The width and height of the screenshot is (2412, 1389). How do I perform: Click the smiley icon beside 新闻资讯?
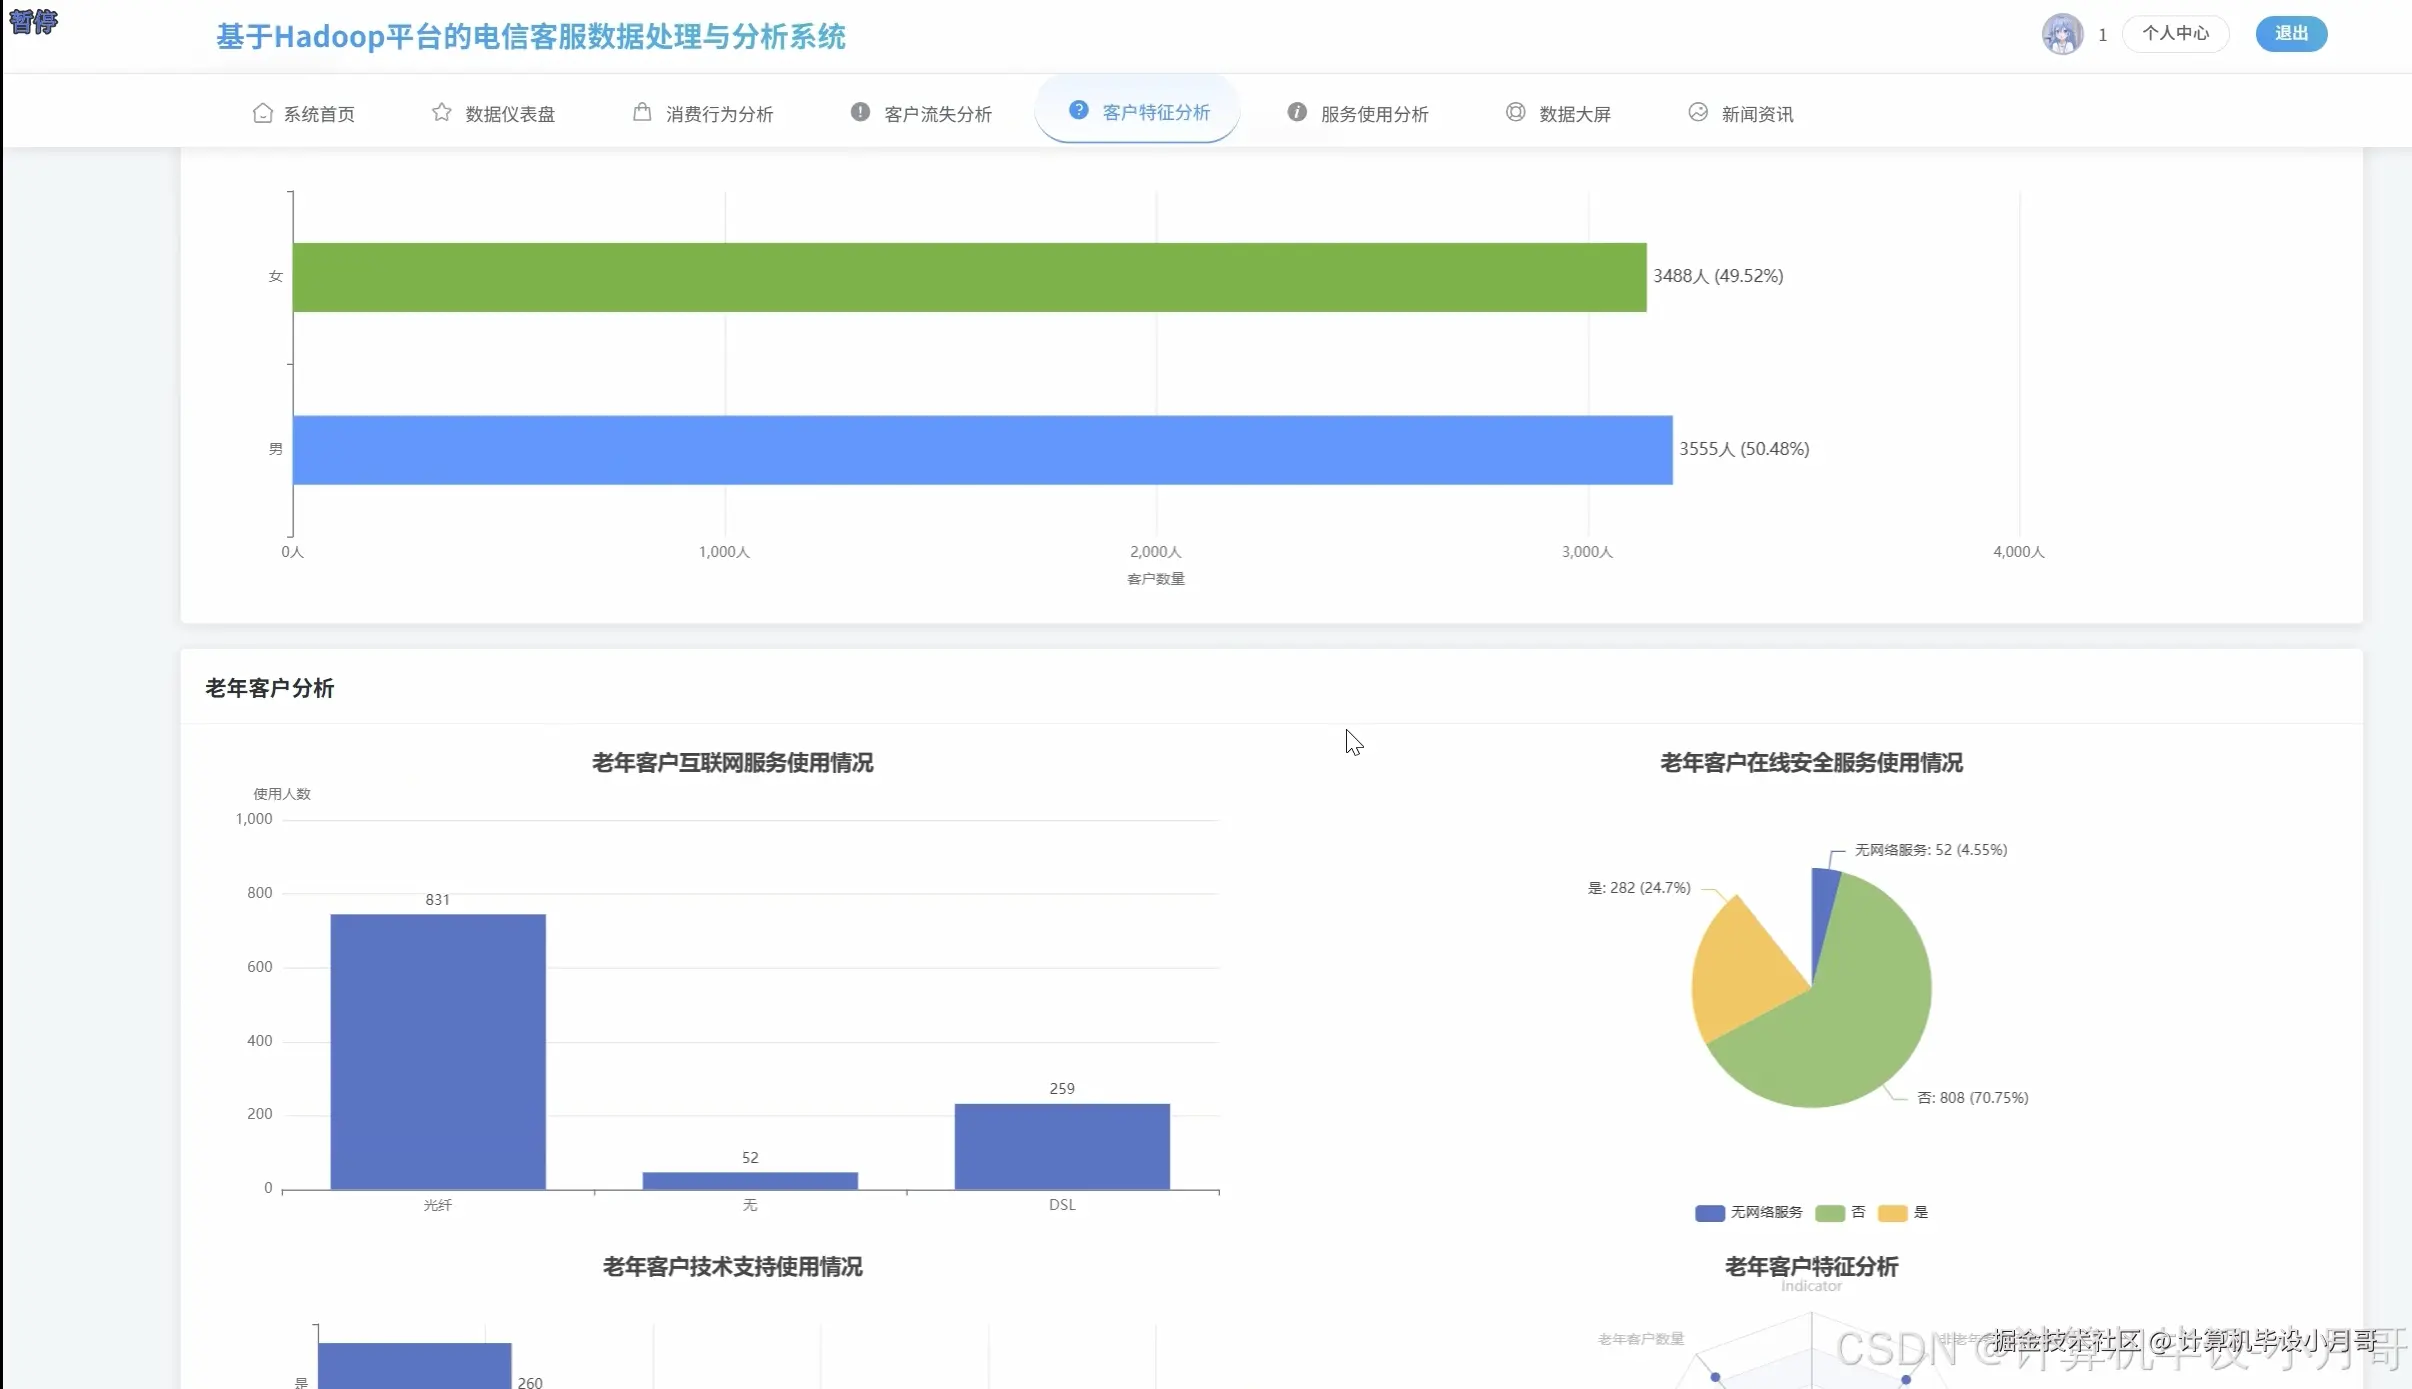(x=1698, y=112)
